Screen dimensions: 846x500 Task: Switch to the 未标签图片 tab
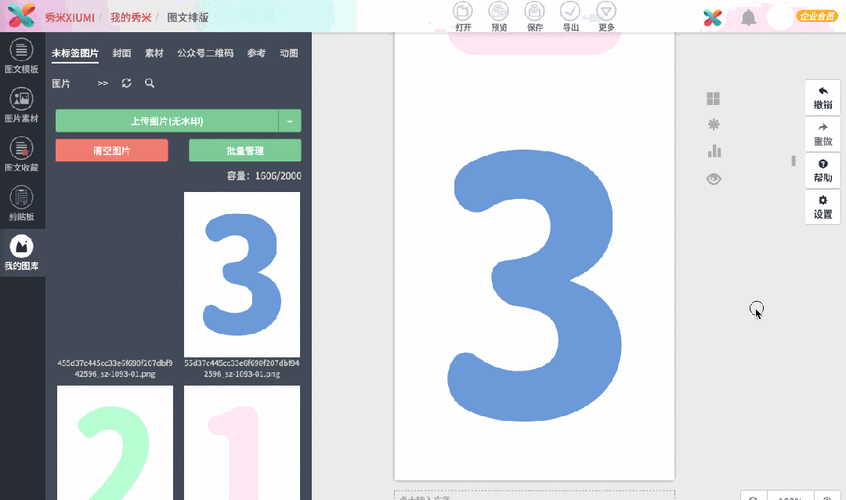click(75, 53)
